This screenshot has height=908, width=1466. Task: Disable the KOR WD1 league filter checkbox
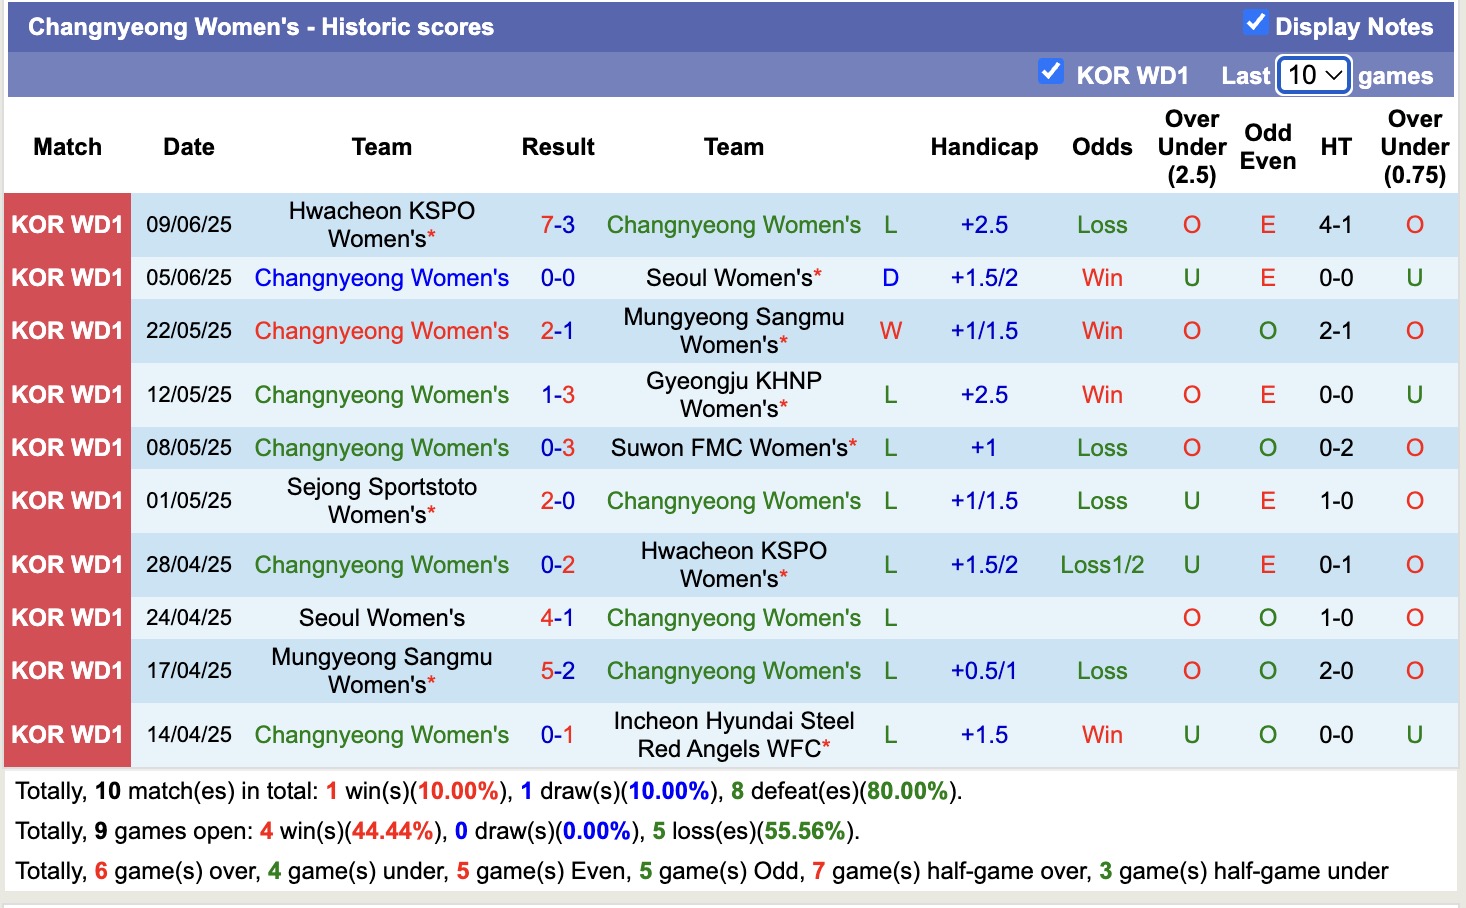click(1051, 71)
